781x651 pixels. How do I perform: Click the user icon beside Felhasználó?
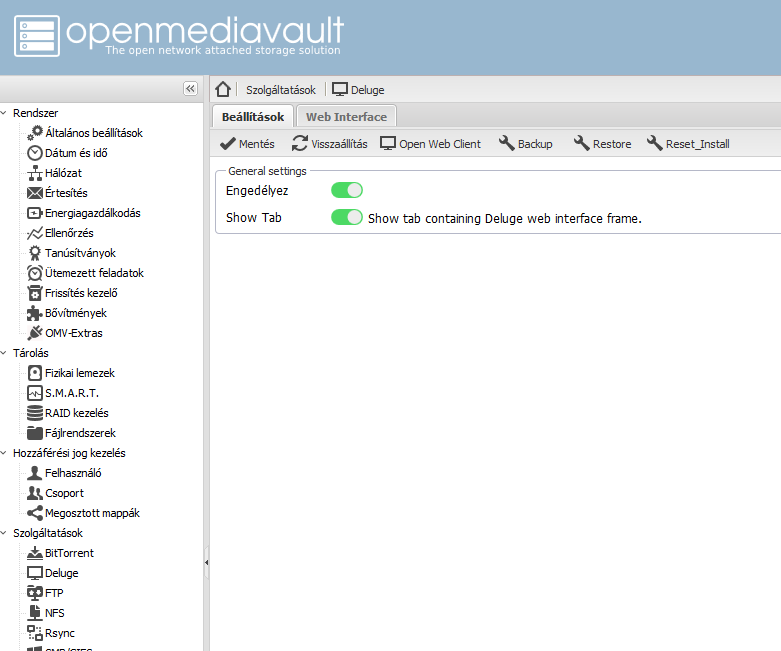pos(35,473)
